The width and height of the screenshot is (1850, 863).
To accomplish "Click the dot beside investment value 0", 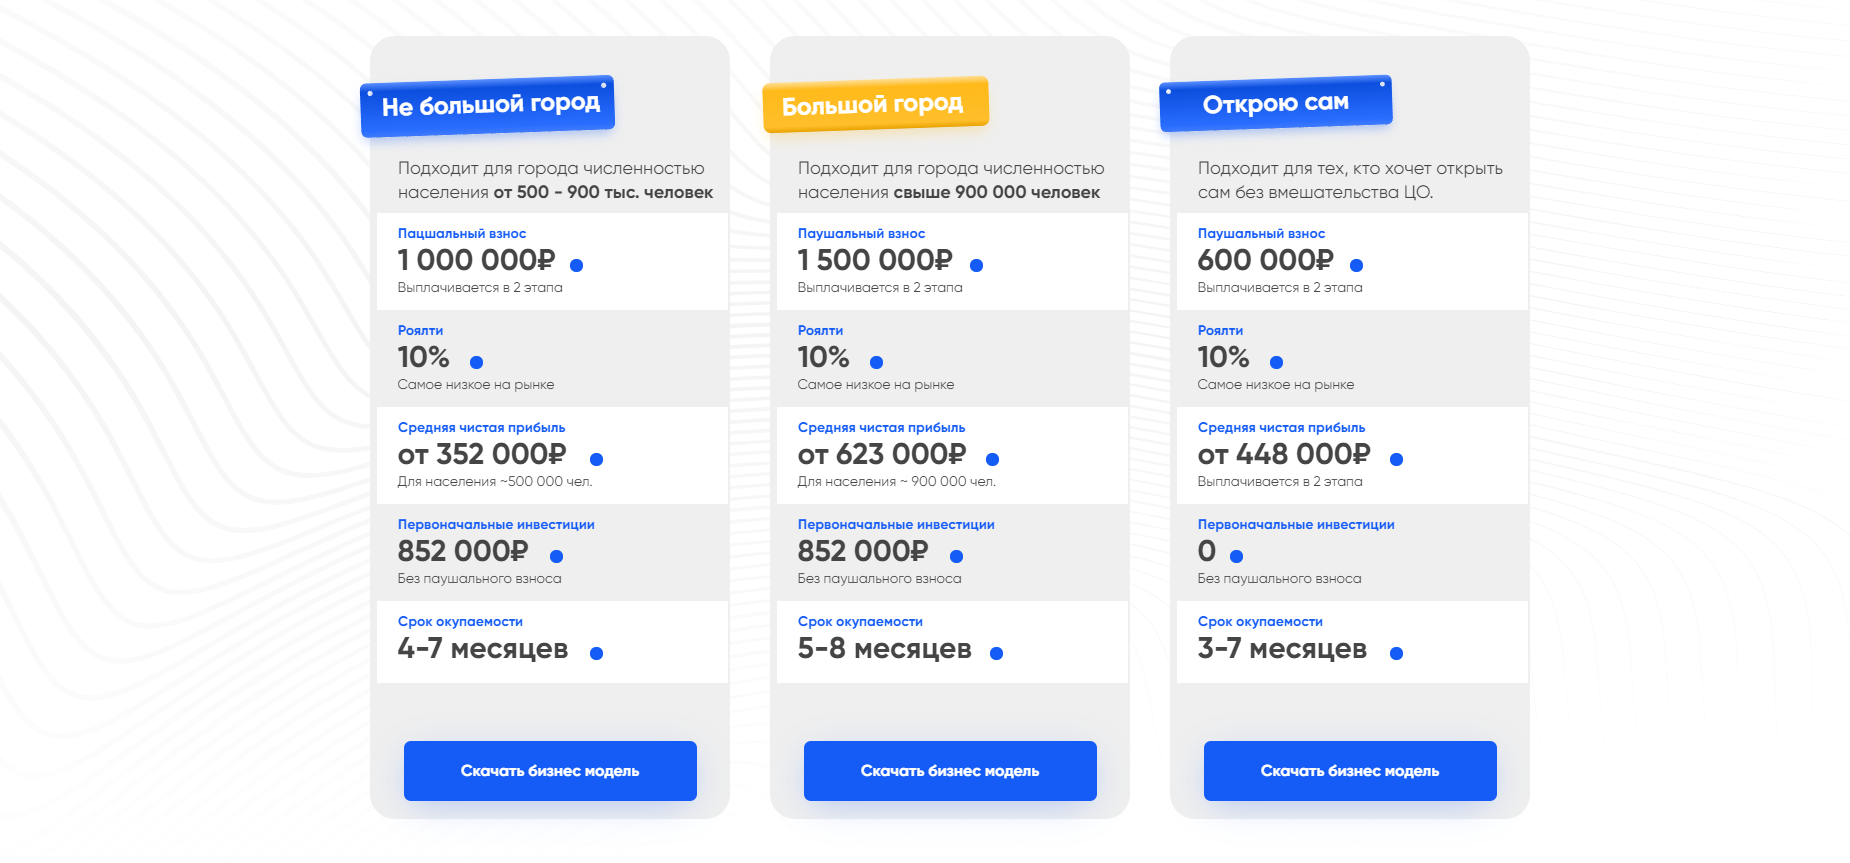I will pos(1236,556).
